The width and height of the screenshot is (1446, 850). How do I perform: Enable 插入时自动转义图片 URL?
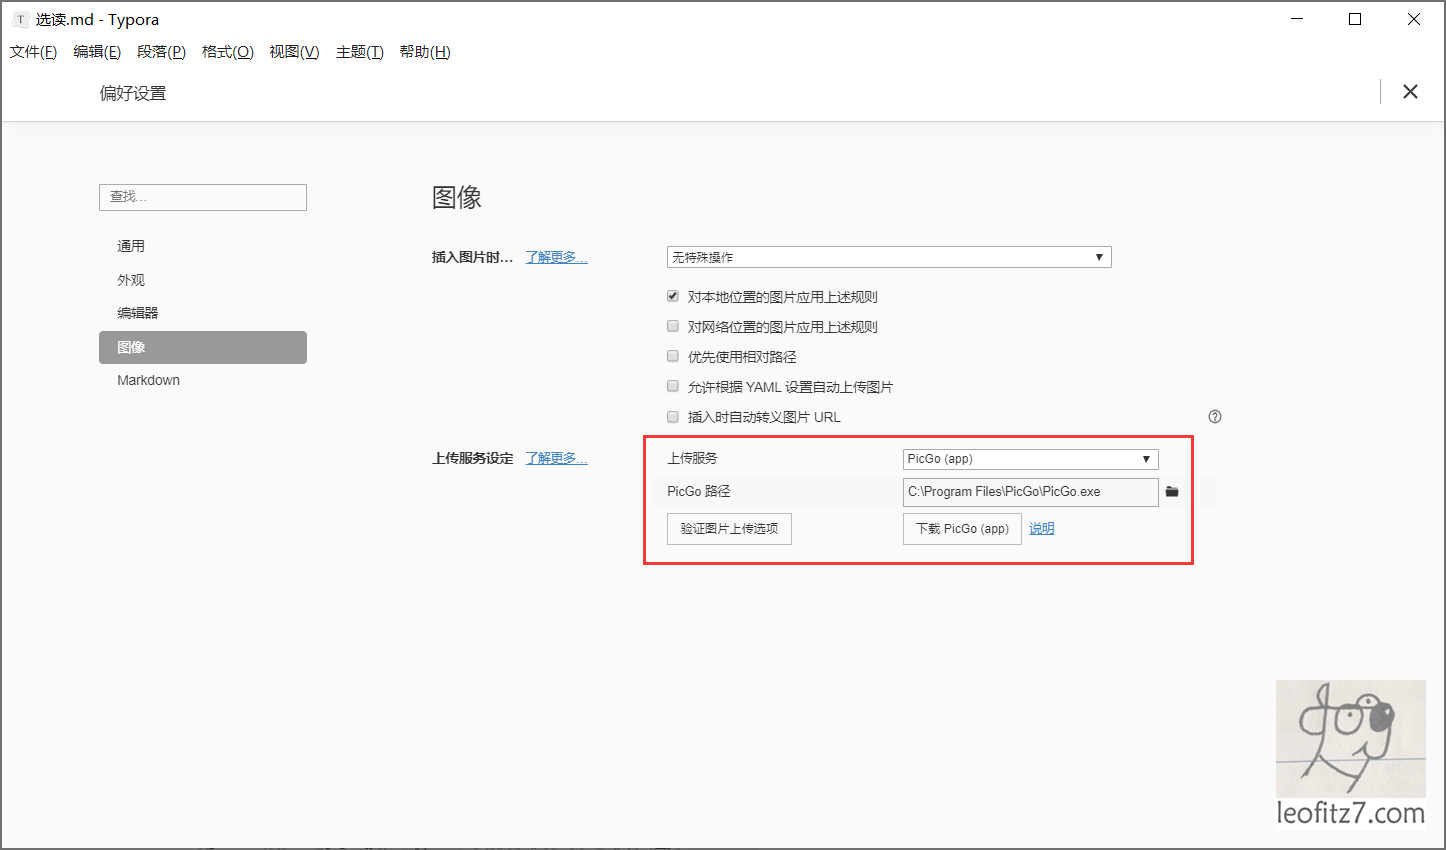click(x=672, y=416)
